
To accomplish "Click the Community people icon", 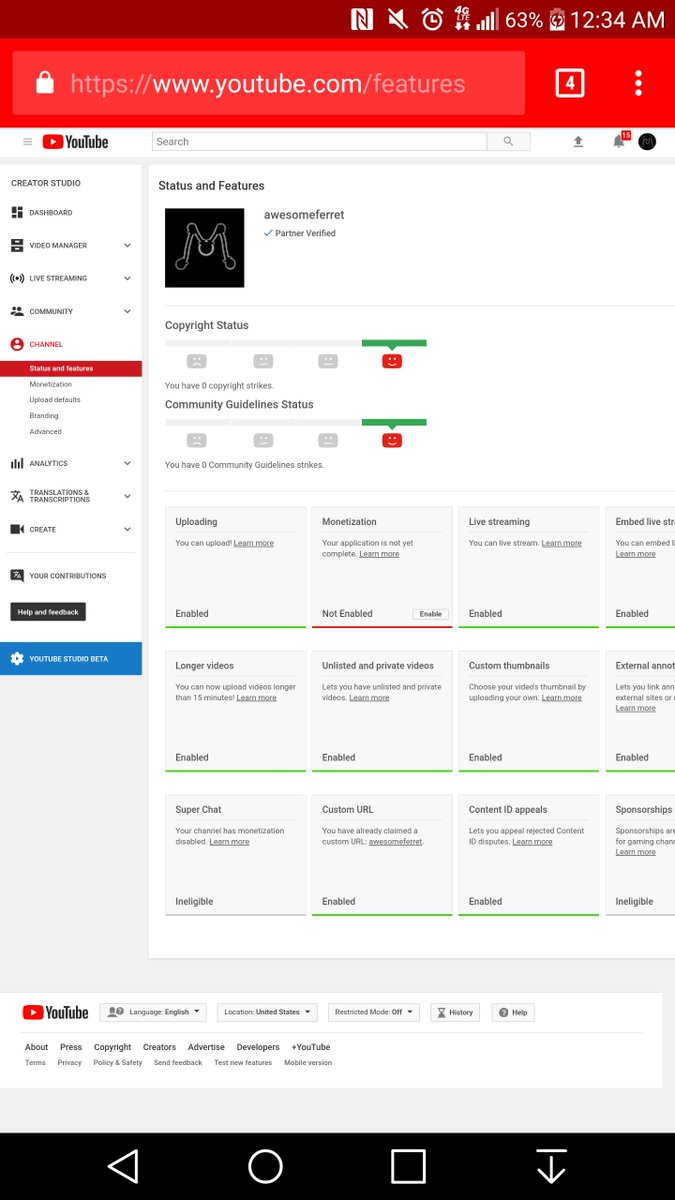I will (x=17, y=311).
